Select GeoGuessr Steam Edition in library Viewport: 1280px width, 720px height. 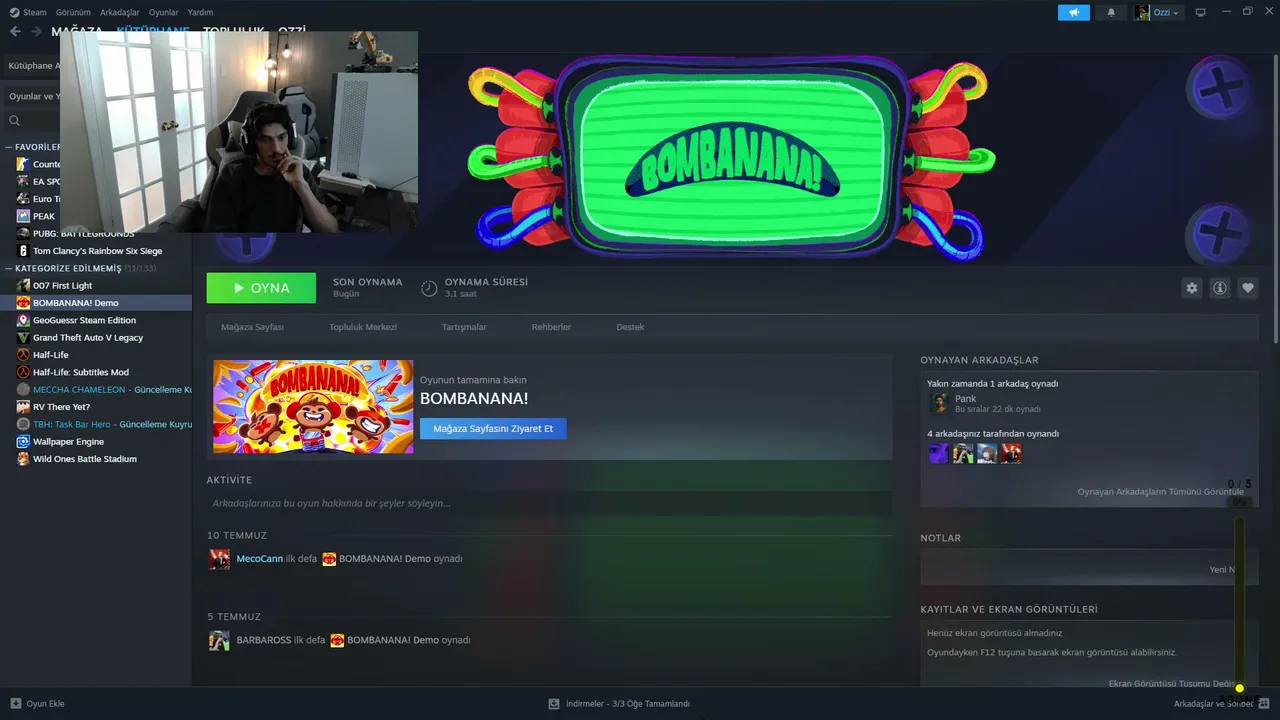[84, 320]
